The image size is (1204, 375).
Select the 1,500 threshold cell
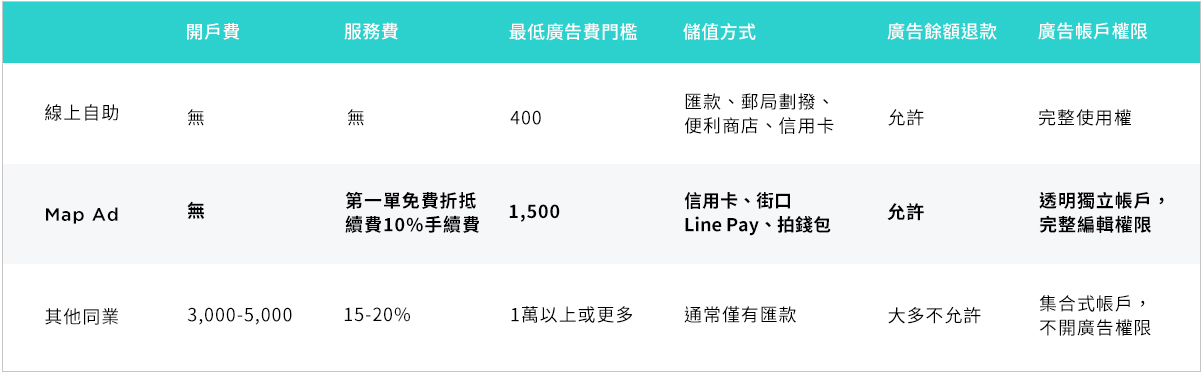534,212
